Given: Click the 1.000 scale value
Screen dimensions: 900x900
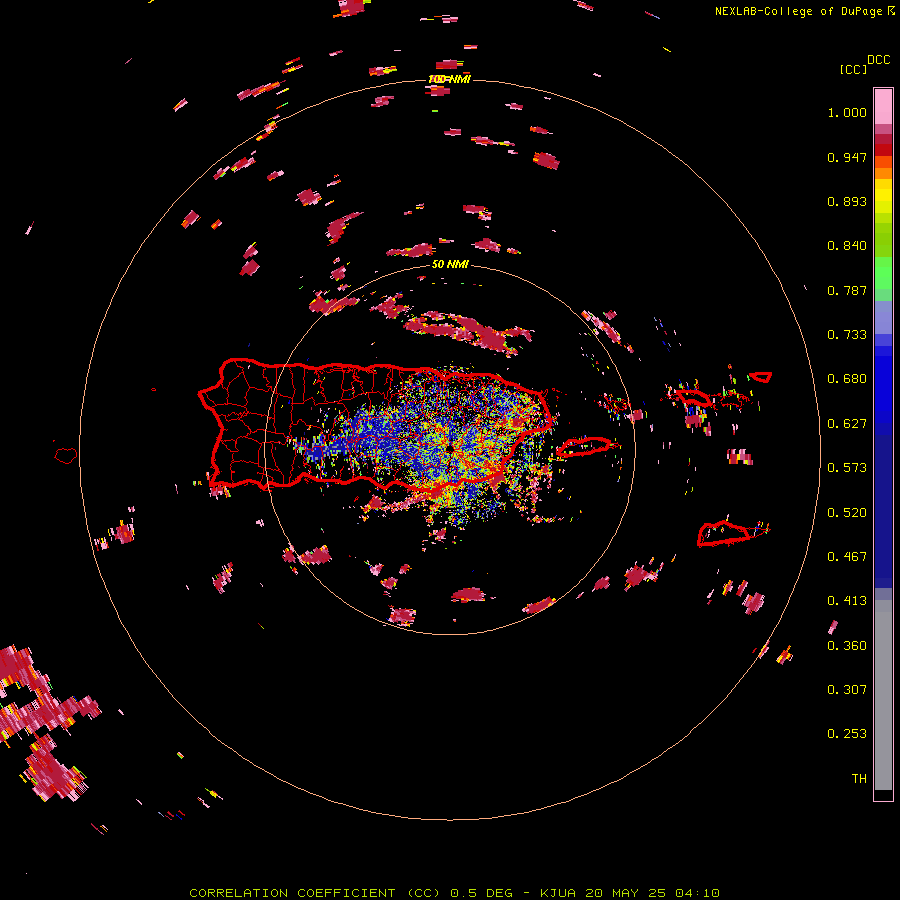Looking at the screenshot, I should [847, 112].
